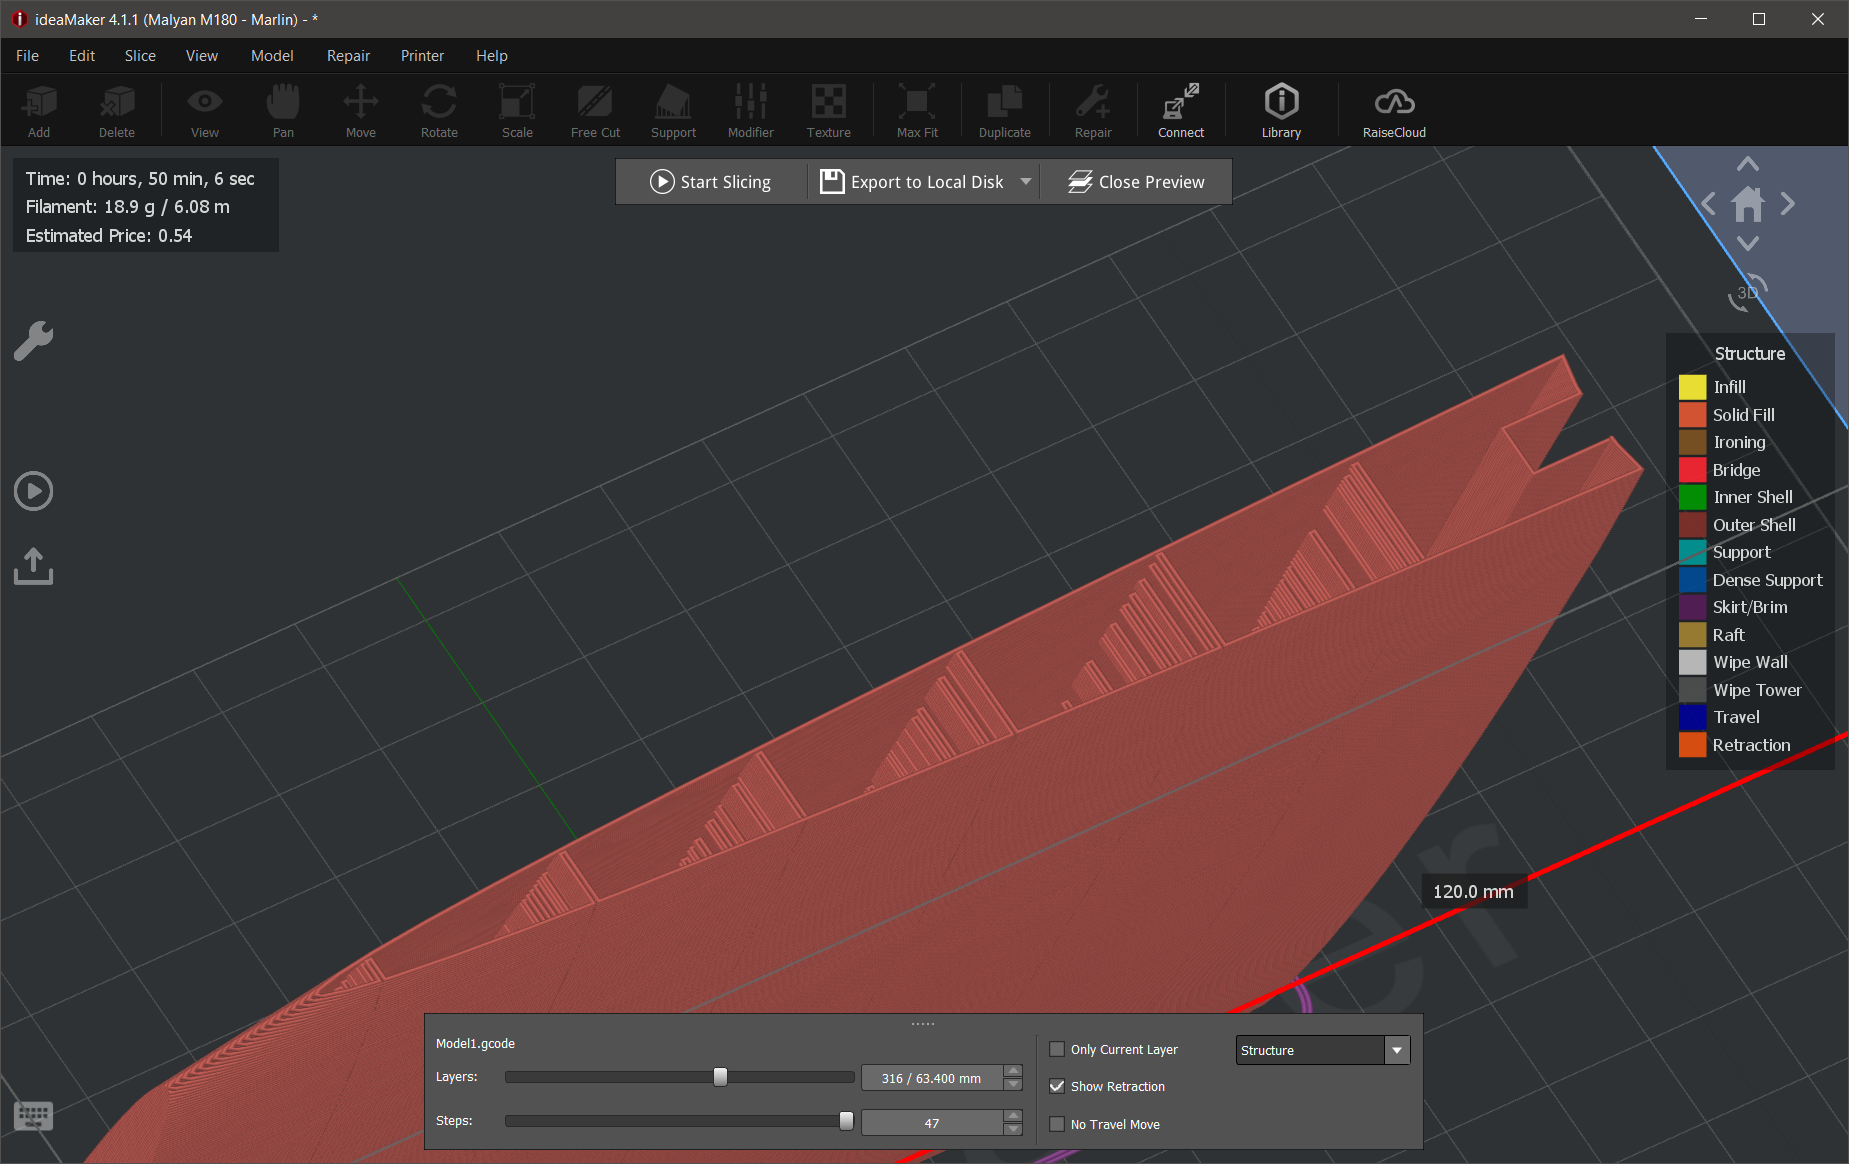The height and width of the screenshot is (1164, 1849).
Task: Select the View tool
Action: click(205, 110)
